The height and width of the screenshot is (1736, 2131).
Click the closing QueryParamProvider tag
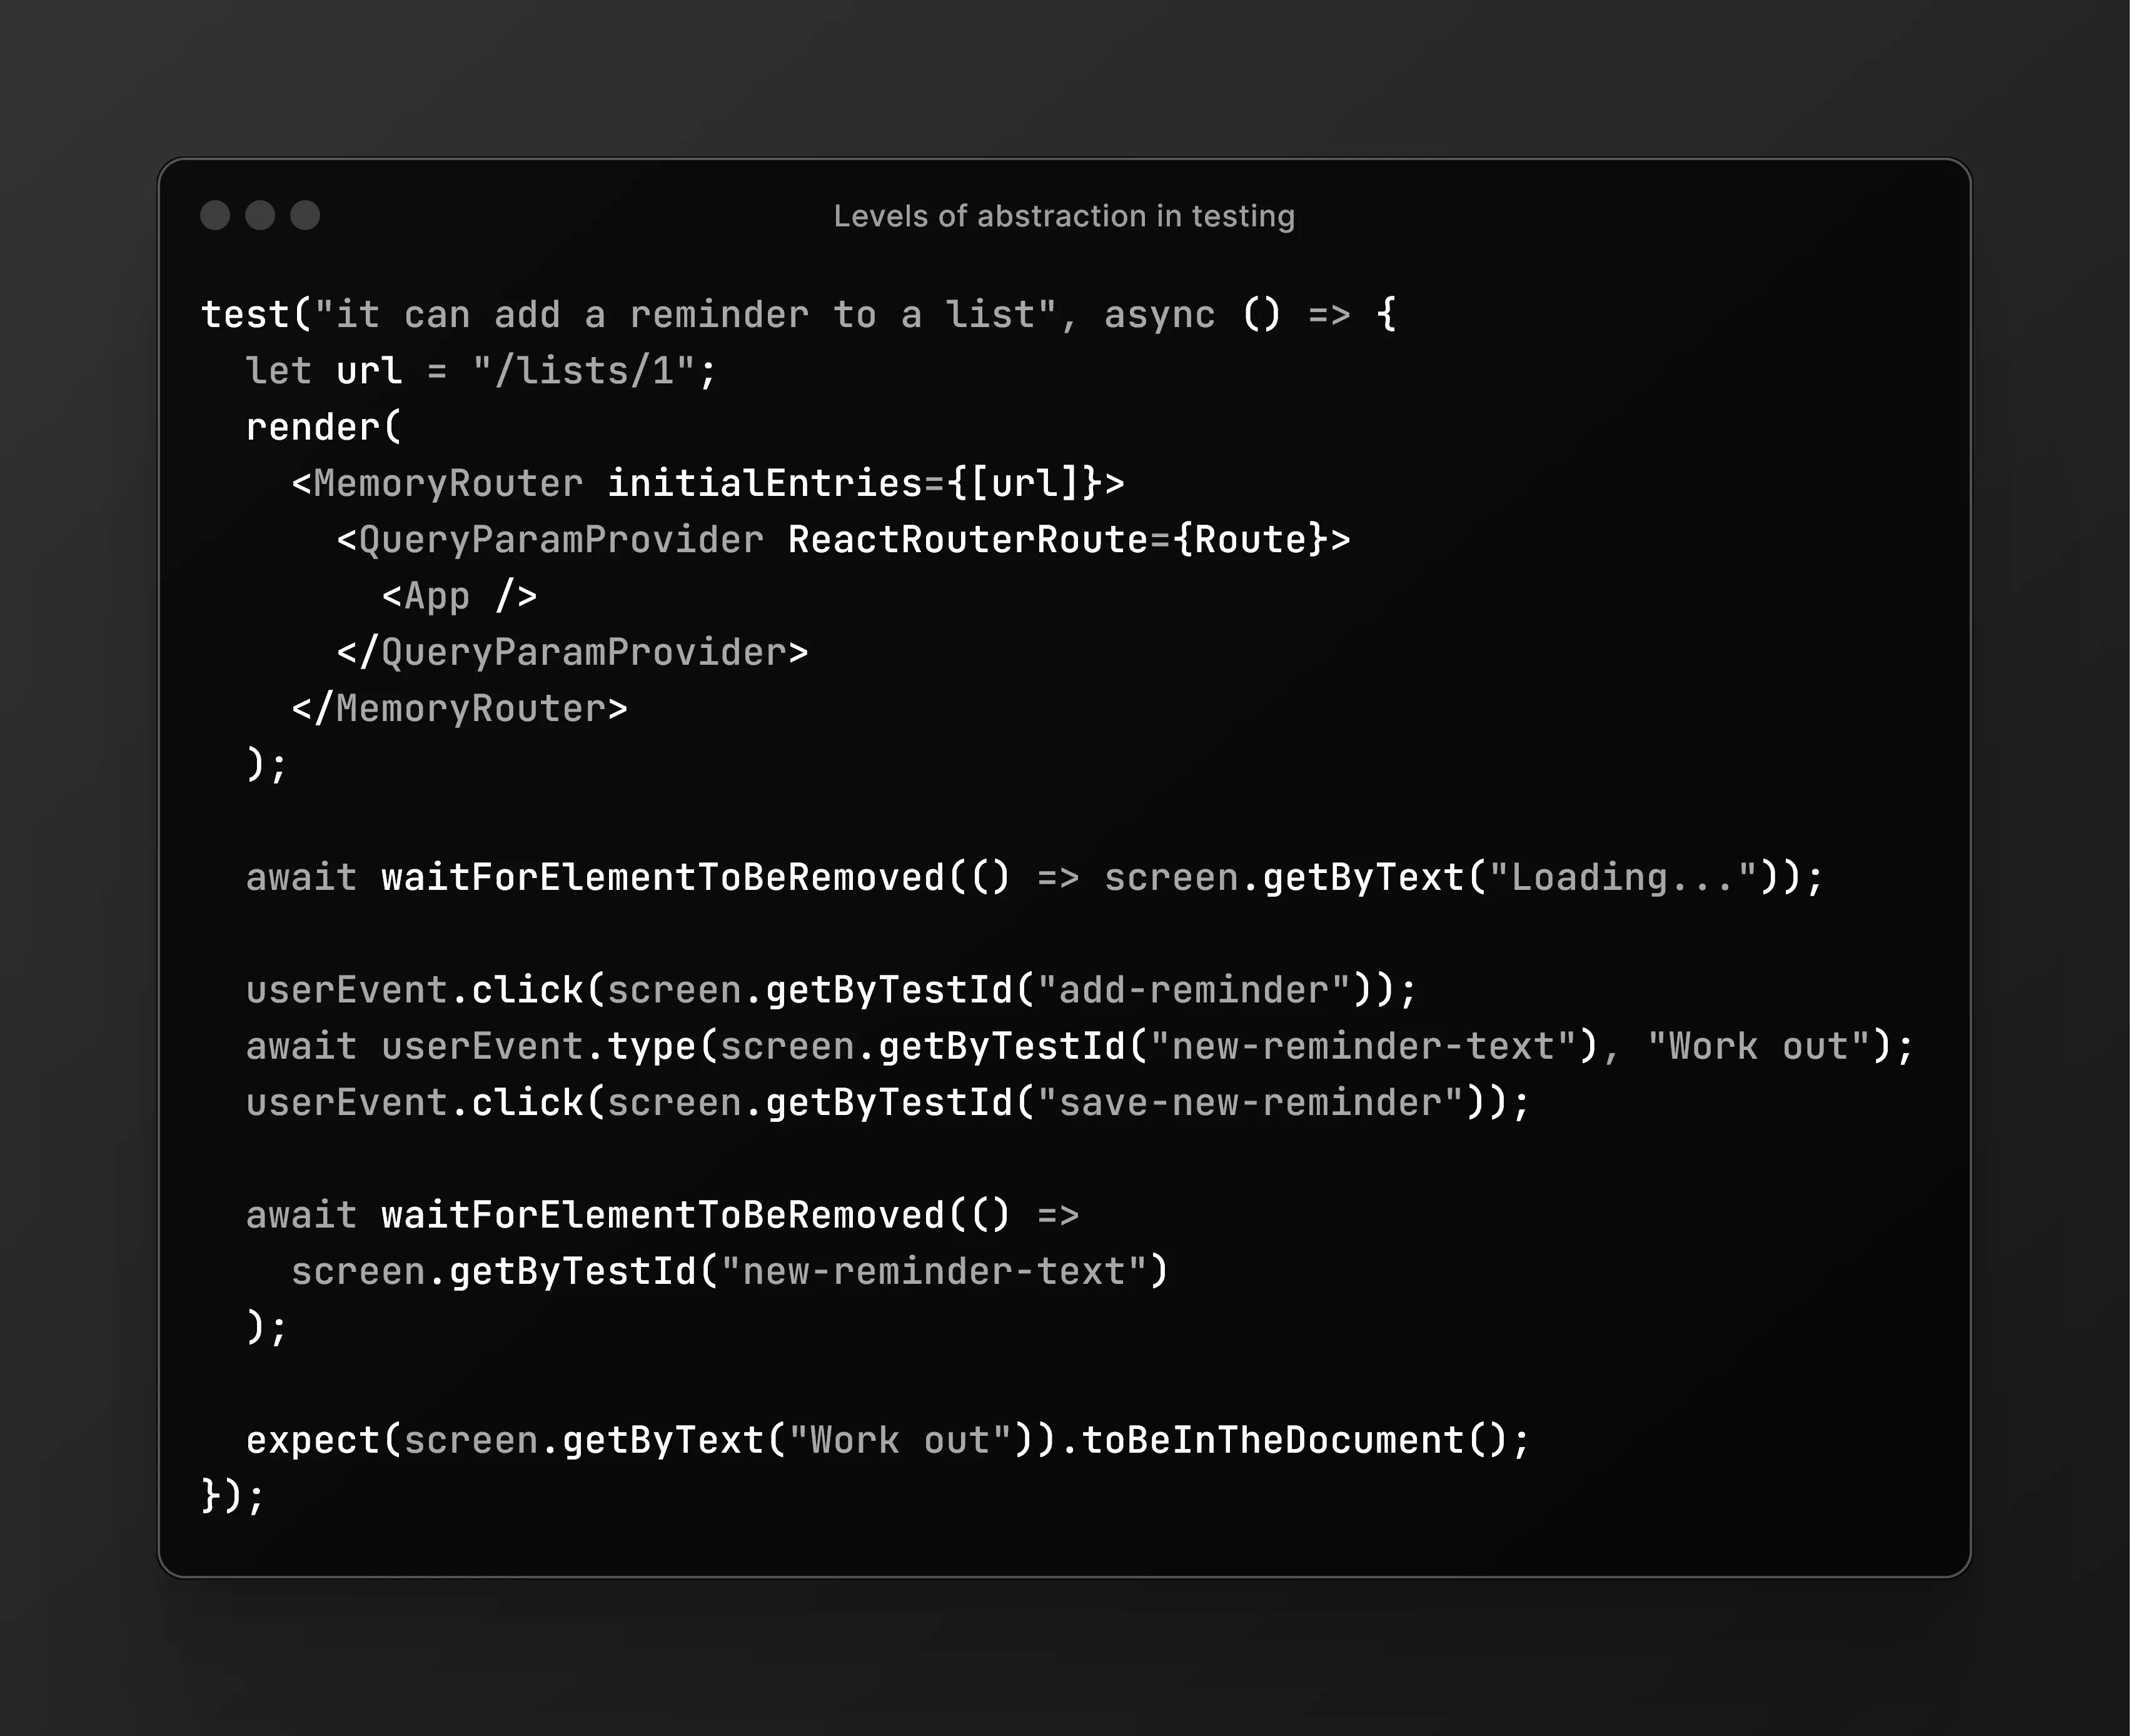click(x=572, y=653)
